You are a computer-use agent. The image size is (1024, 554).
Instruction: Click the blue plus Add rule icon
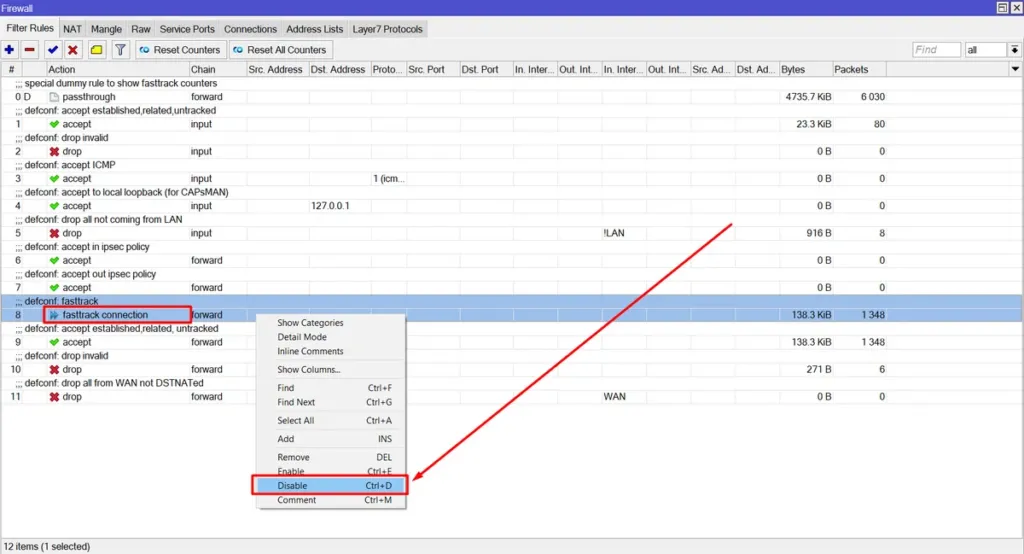coord(11,49)
